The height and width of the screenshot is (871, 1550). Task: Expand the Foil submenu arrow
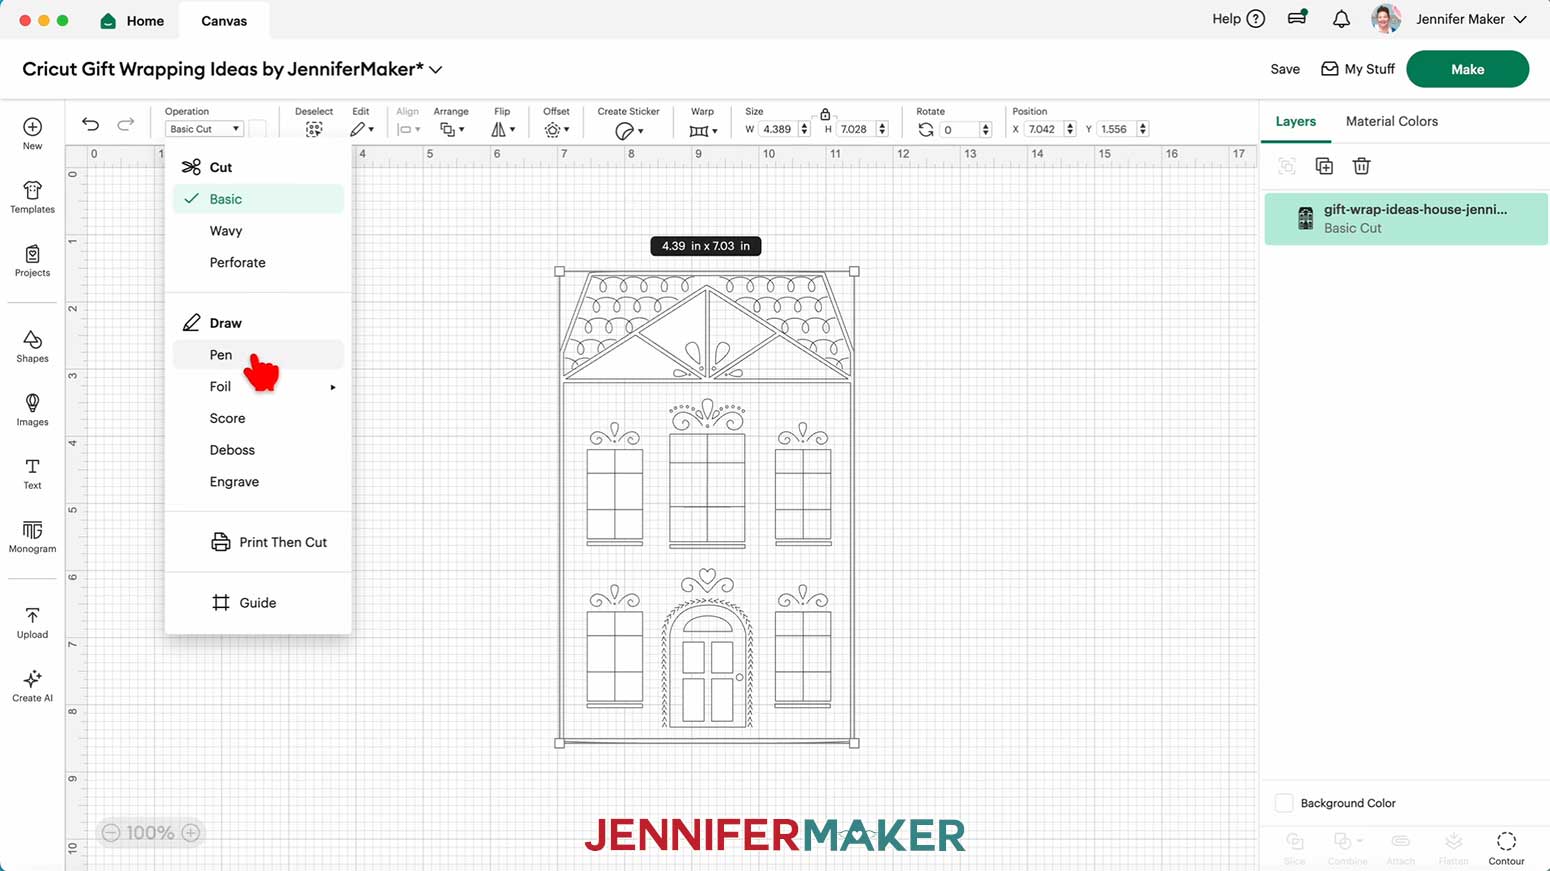[333, 387]
